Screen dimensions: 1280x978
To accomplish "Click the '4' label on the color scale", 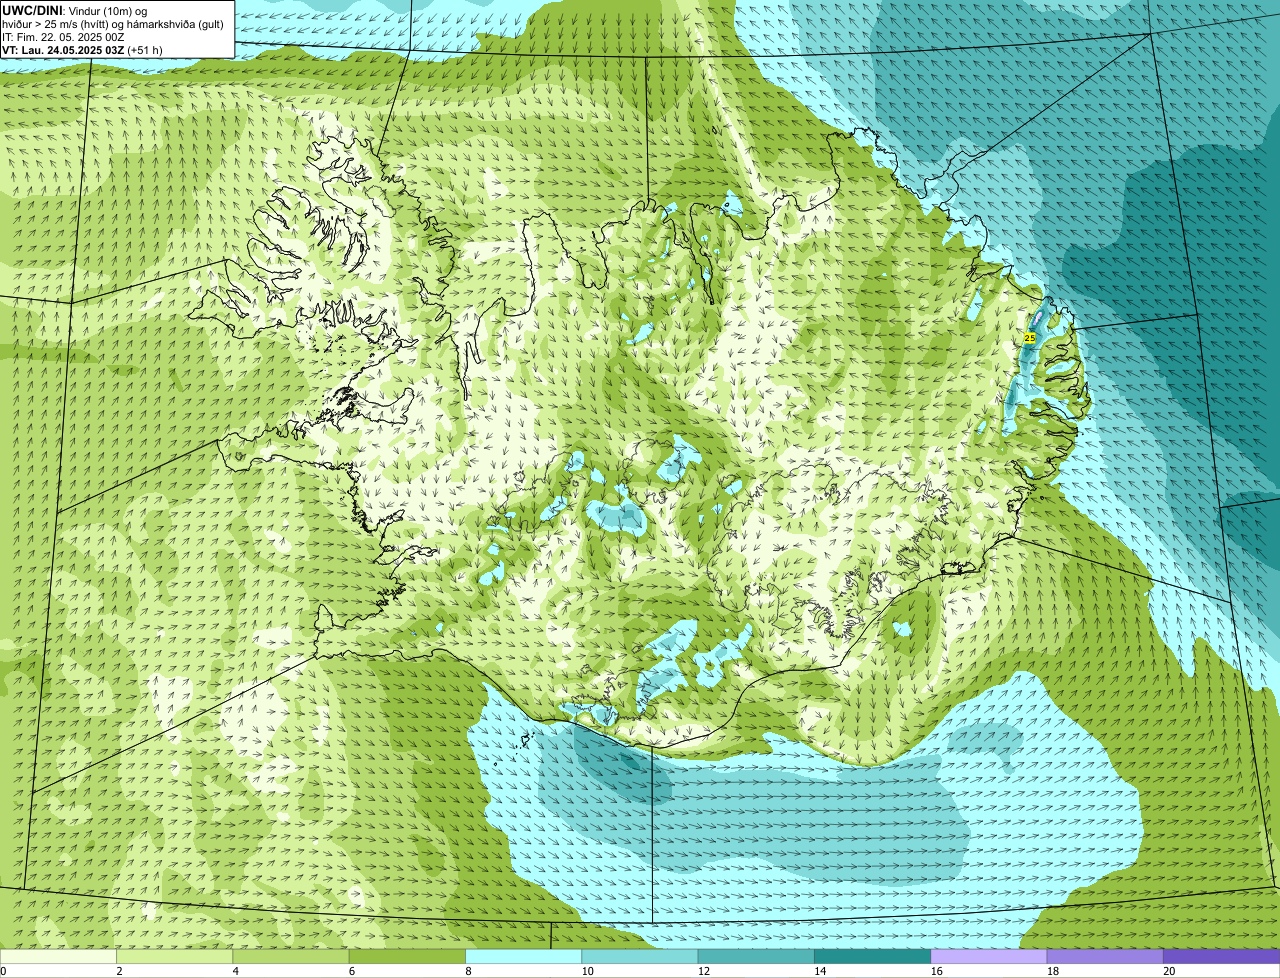I will pos(235,971).
